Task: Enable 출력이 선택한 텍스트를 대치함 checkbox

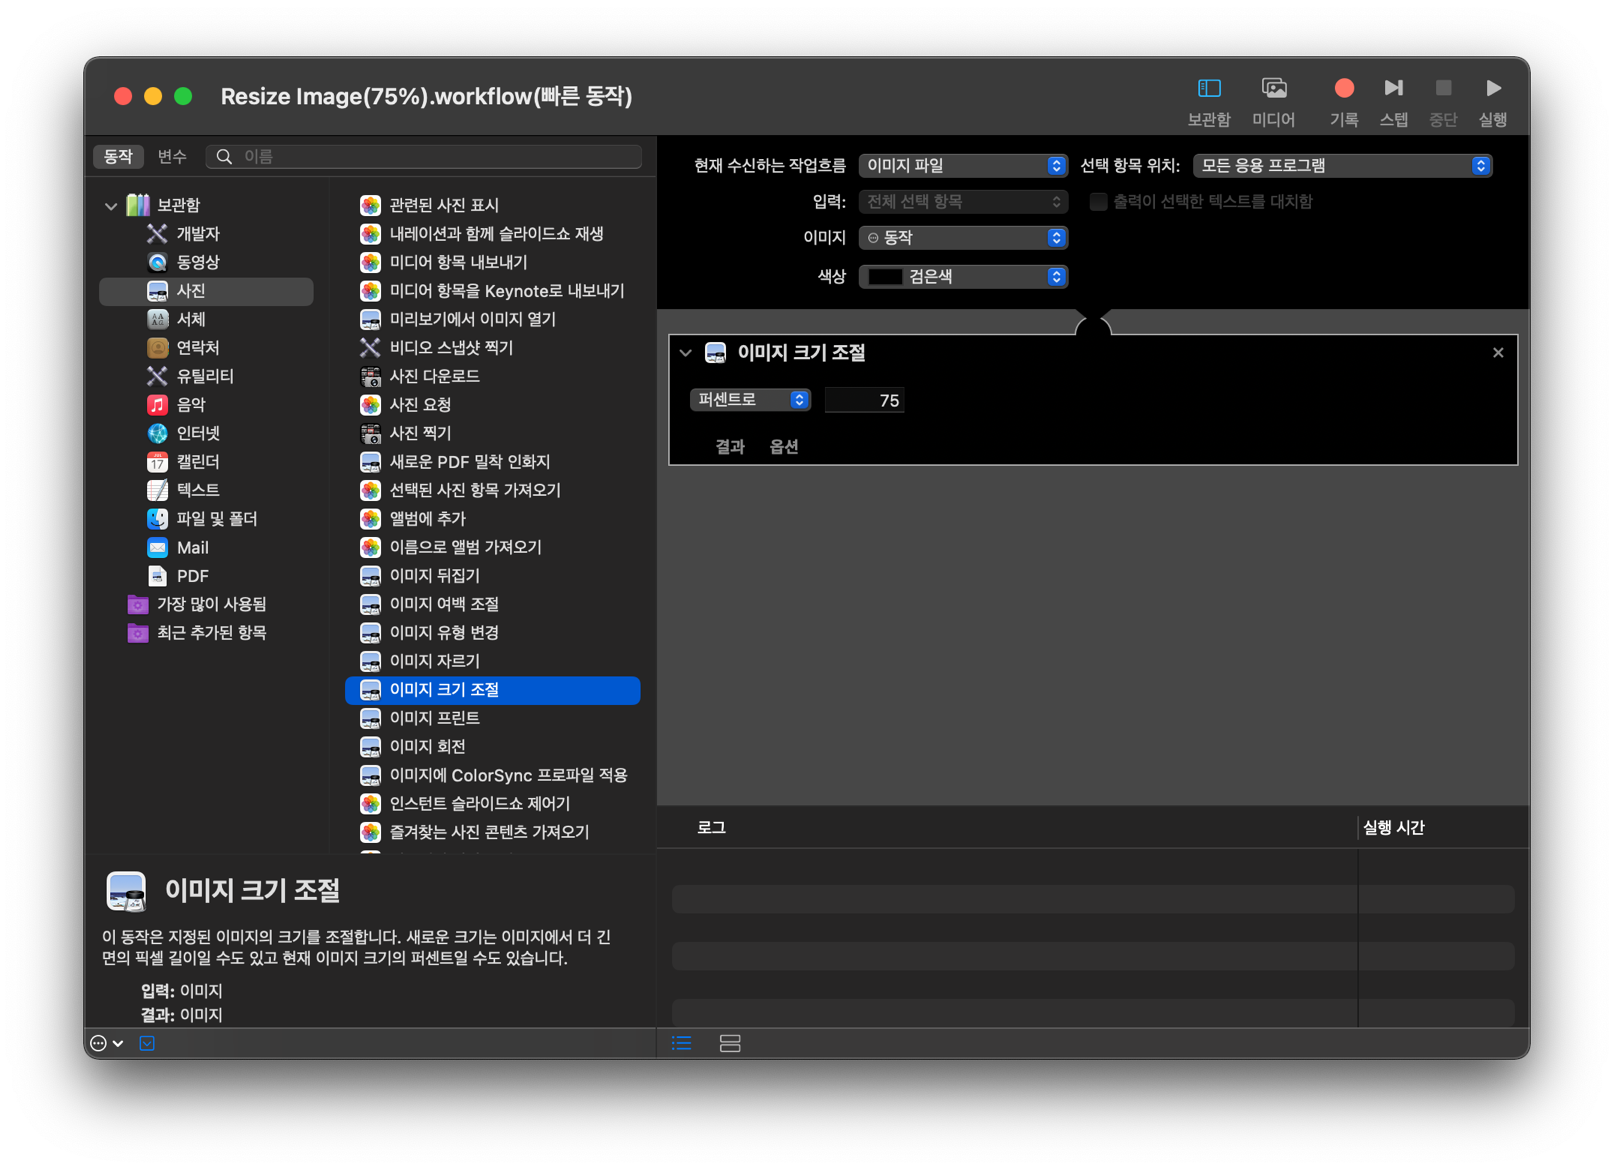Action: (x=1098, y=202)
